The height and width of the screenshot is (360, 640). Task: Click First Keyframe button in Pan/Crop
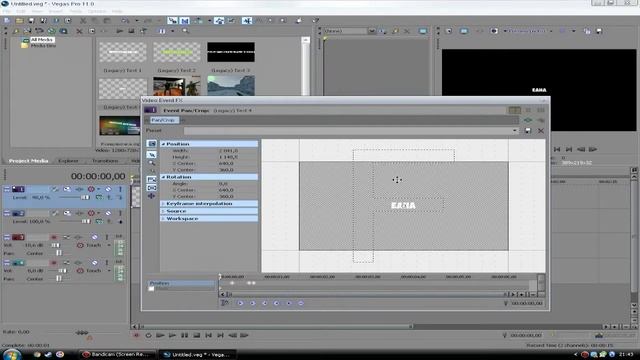pyautogui.click(x=240, y=303)
